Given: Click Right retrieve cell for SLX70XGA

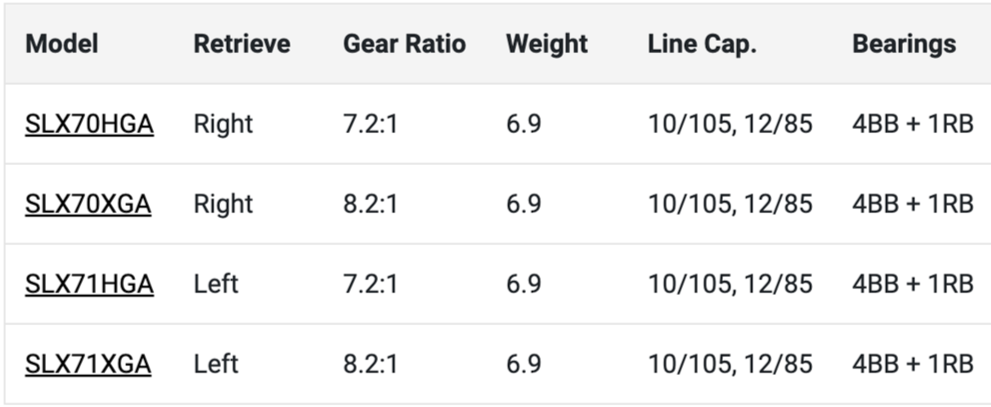Looking at the screenshot, I should (x=223, y=204).
